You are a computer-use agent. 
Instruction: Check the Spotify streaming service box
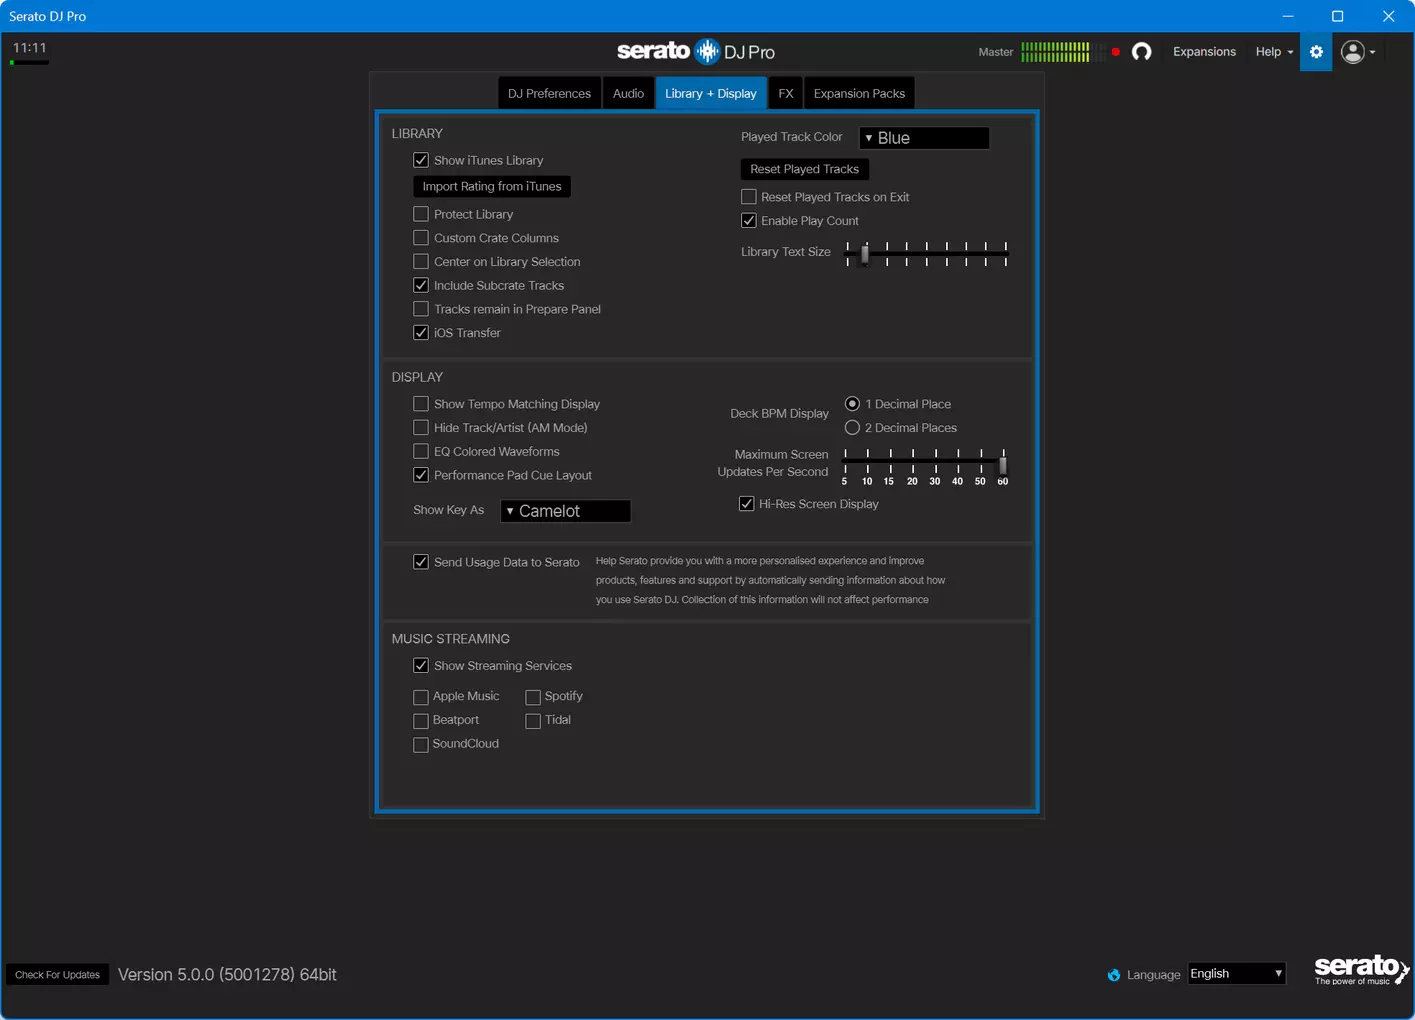[533, 697]
